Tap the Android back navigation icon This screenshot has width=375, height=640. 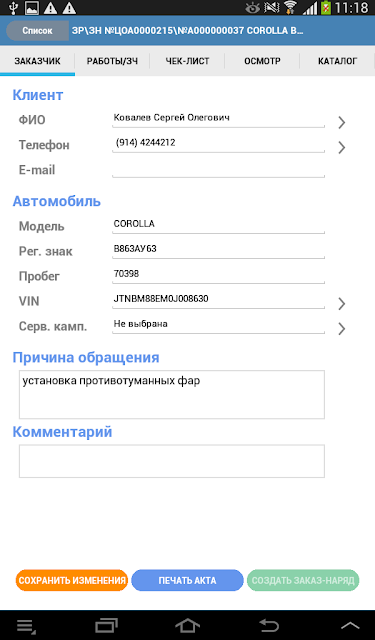click(x=269, y=625)
